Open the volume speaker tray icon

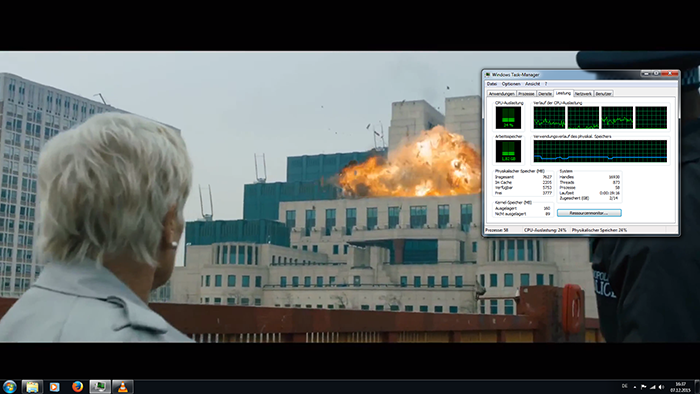(661, 387)
